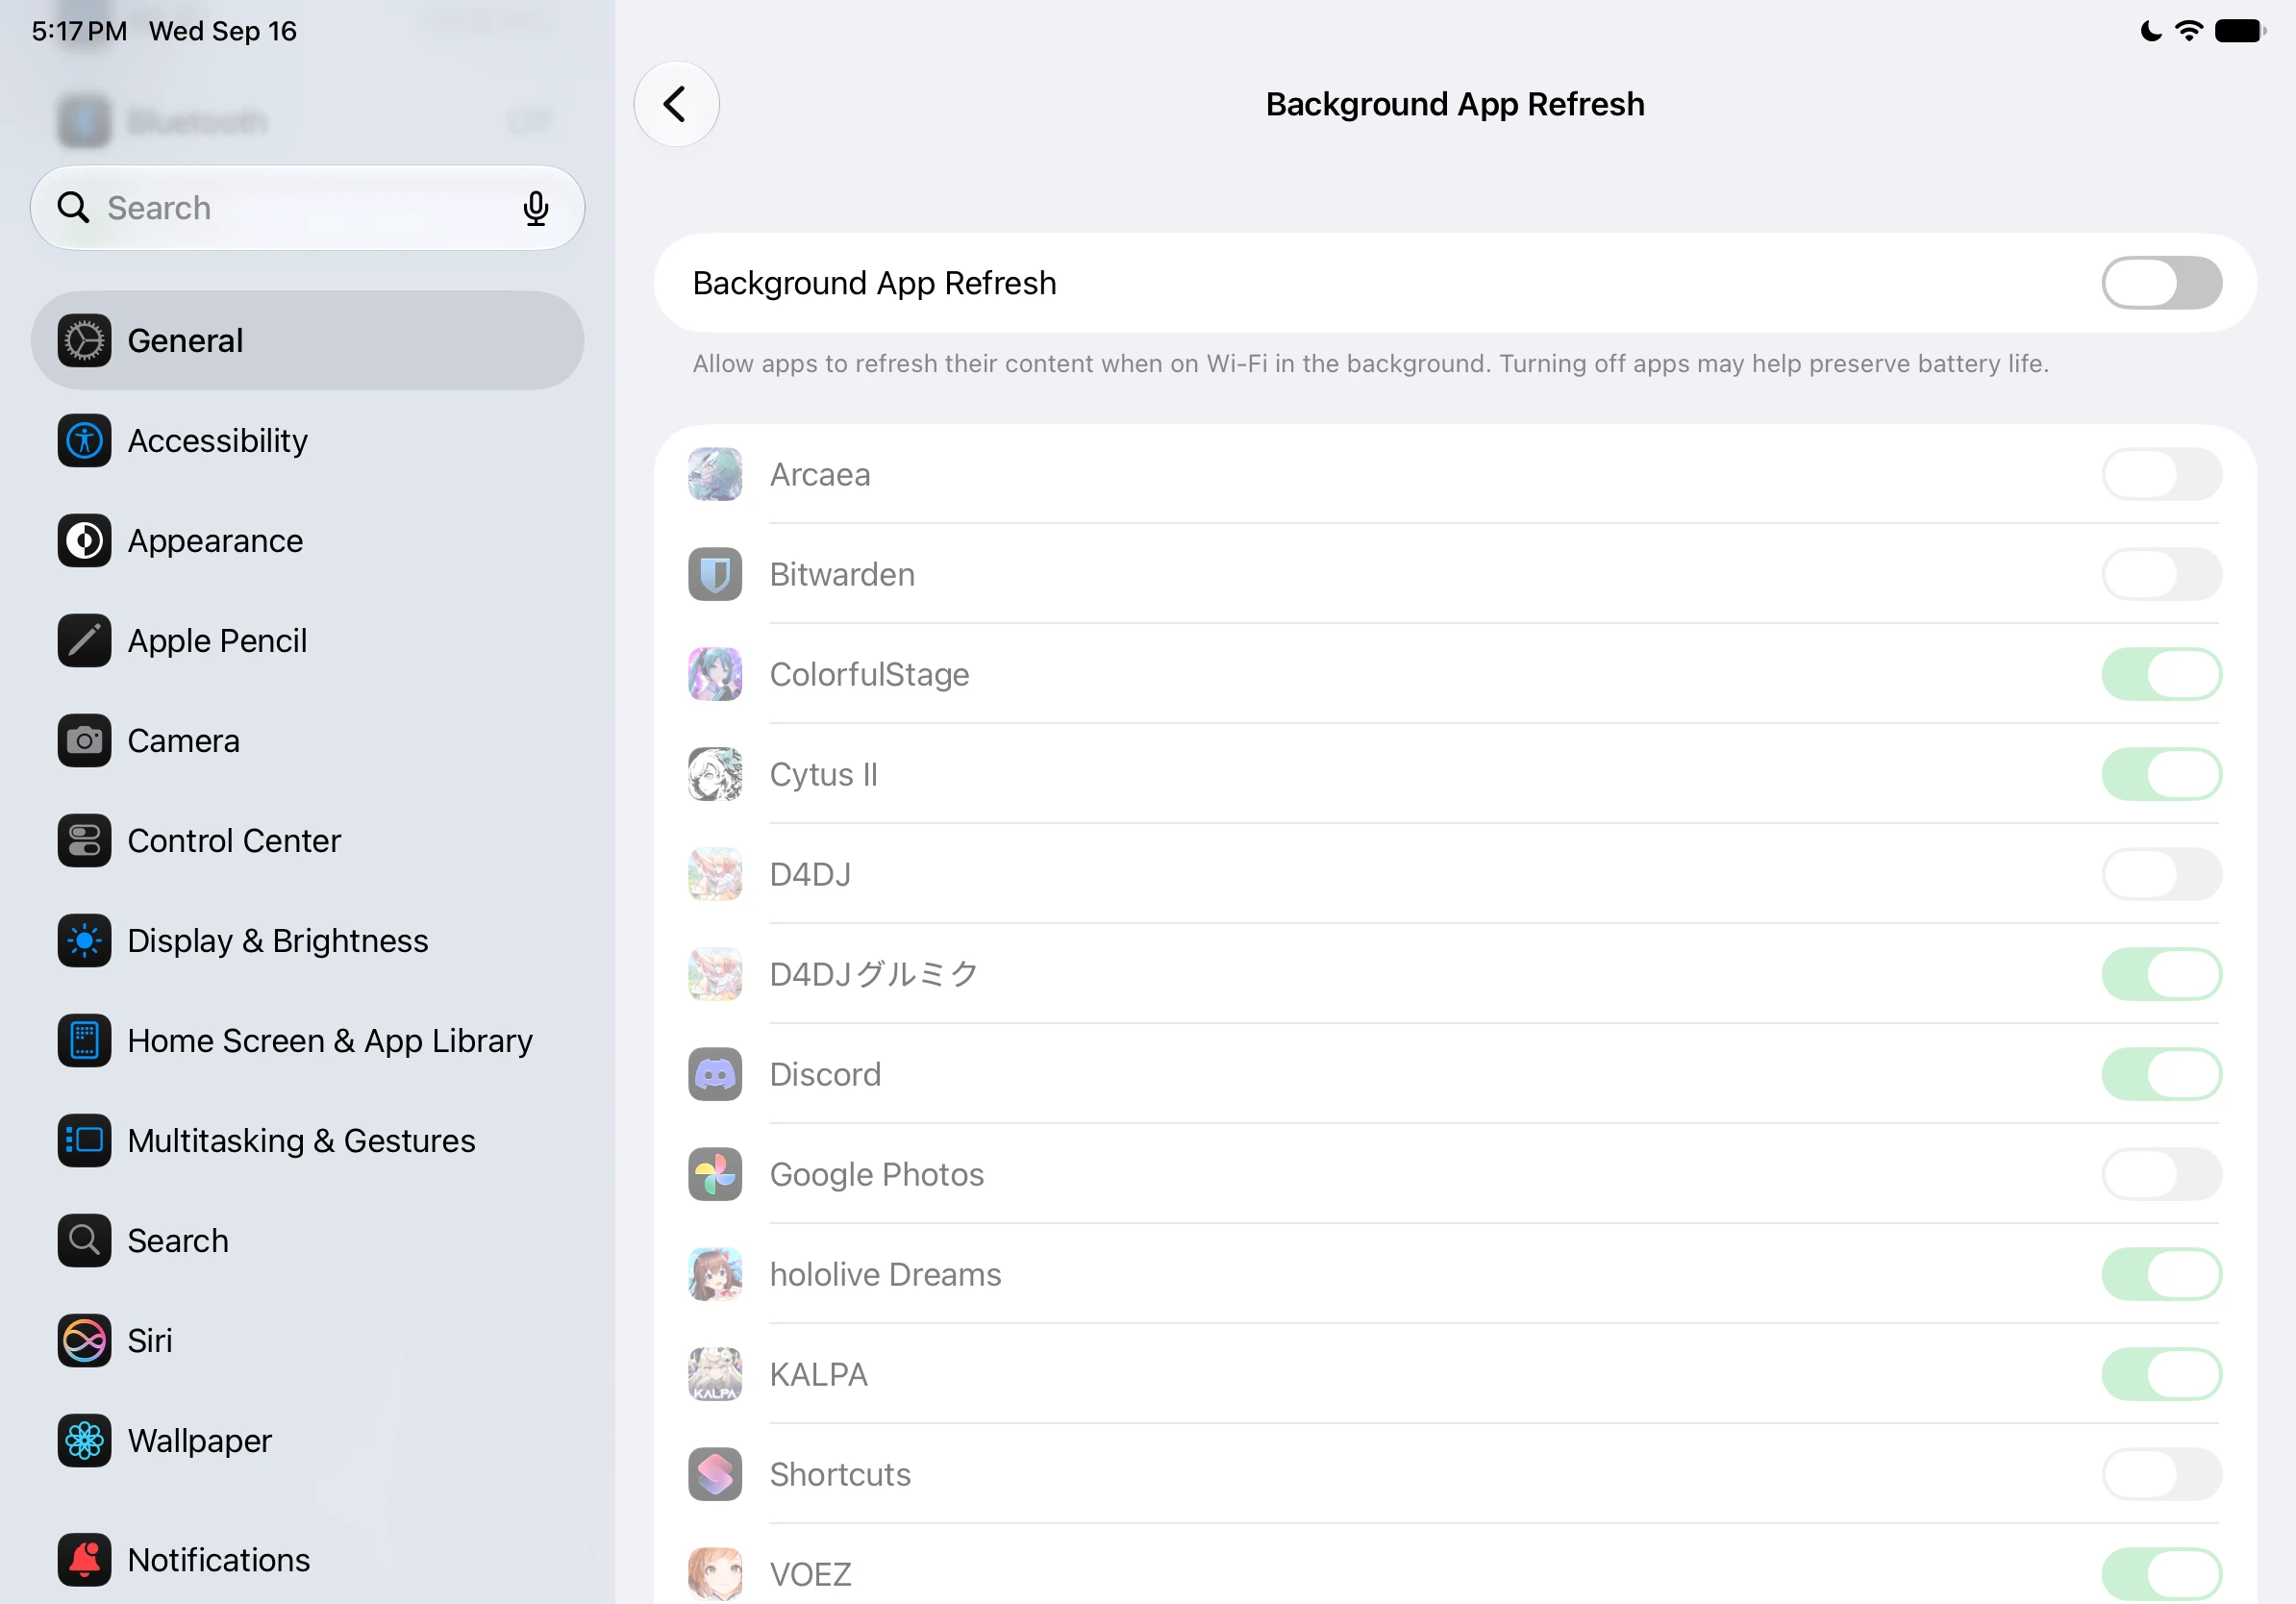Screen dimensions: 2296x1604
Task: Select Search in the settings sidebar
Action: 307,1241
